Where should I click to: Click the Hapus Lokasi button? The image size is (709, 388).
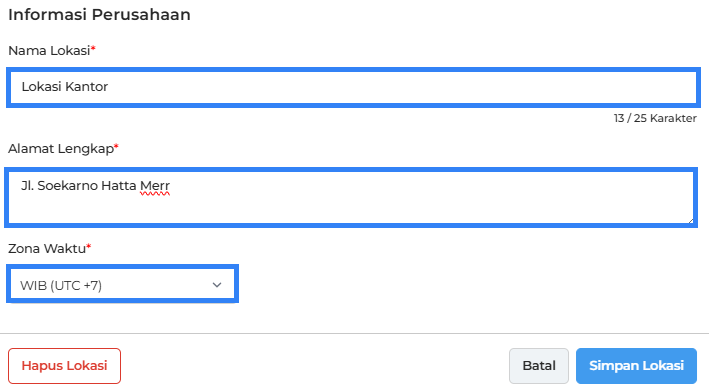pyautogui.click(x=64, y=366)
